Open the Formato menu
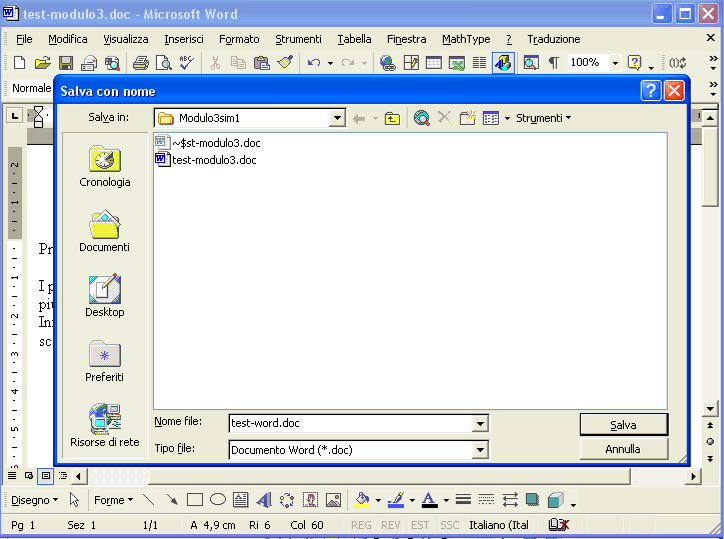 point(239,39)
